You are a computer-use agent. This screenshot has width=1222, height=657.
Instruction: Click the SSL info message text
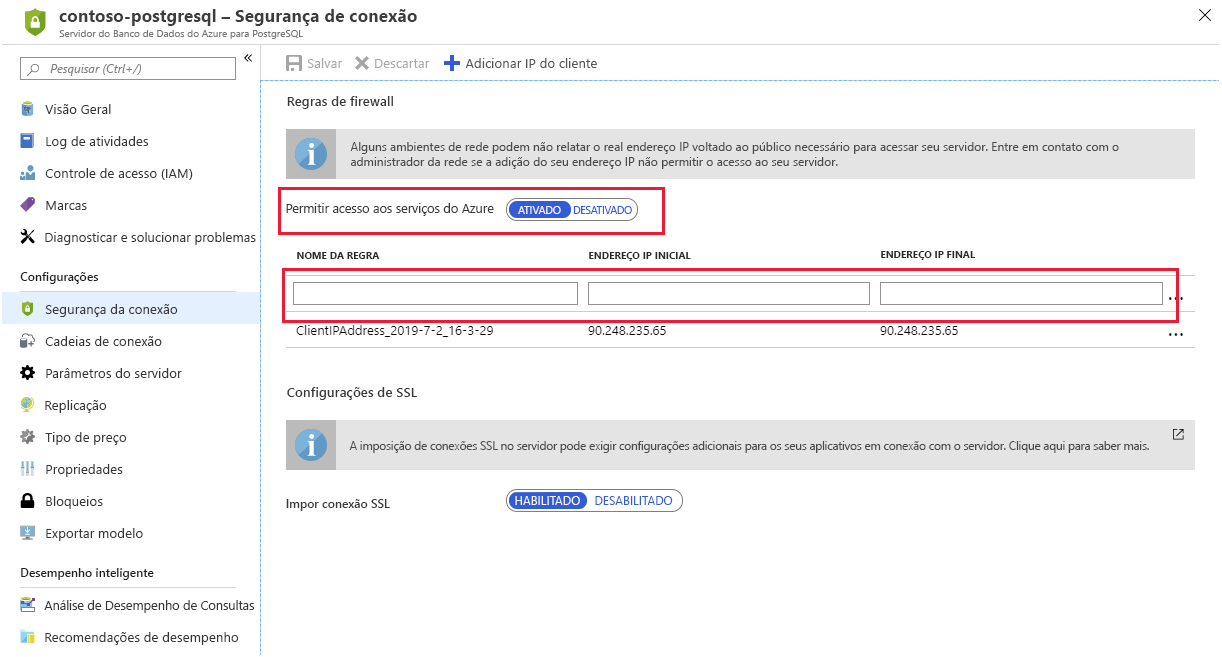click(x=749, y=446)
